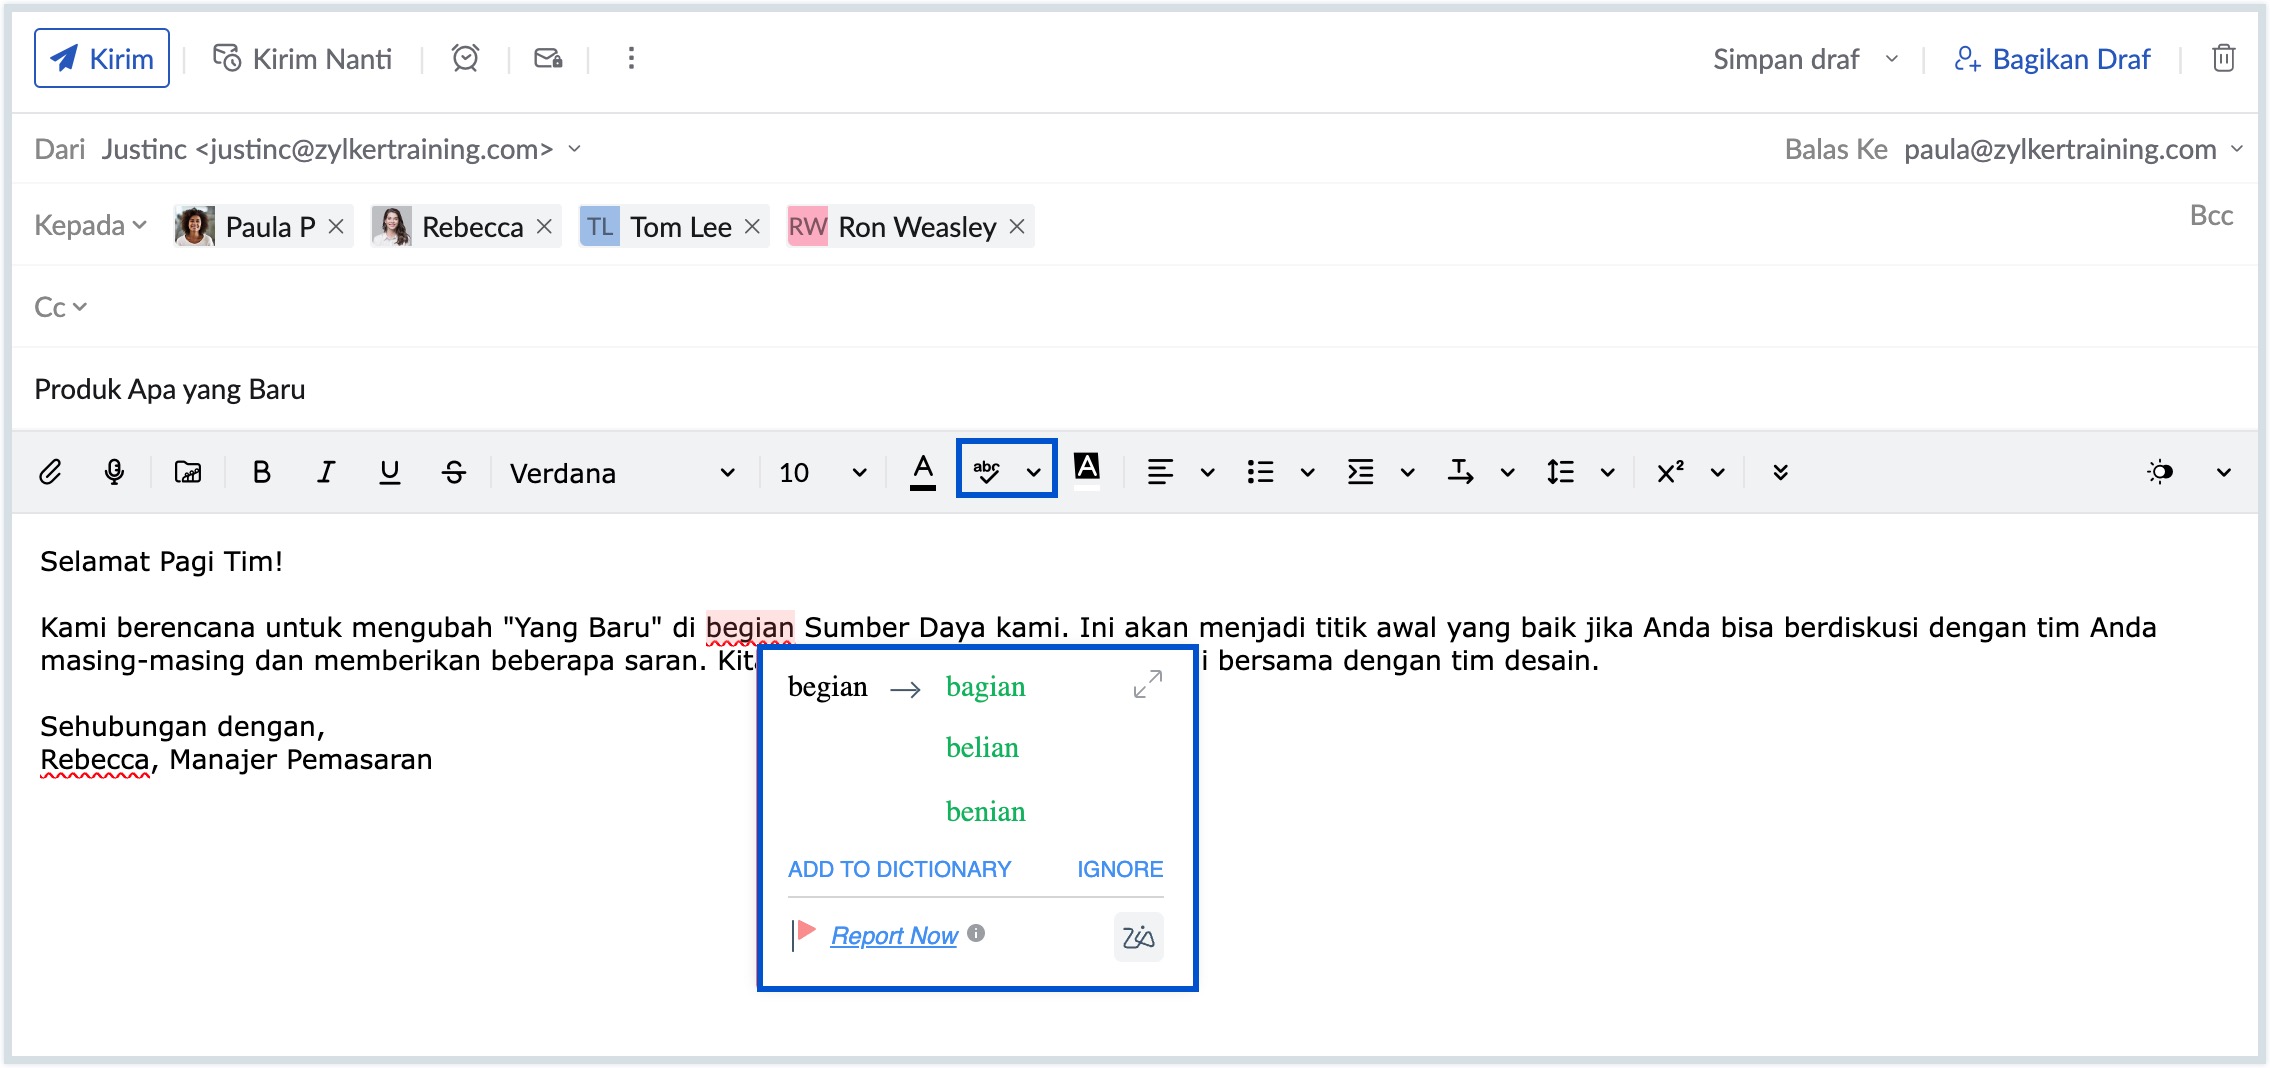The image size is (2270, 1068).
Task: Click the Kirim send button
Action: (102, 59)
